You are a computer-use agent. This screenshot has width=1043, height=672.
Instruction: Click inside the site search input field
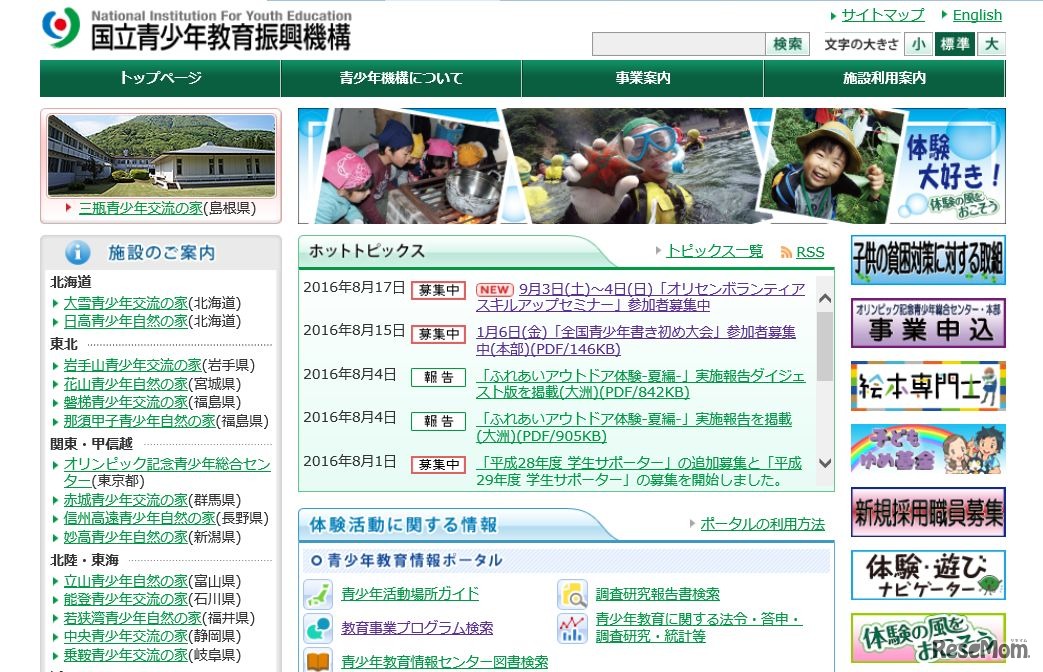click(x=676, y=44)
